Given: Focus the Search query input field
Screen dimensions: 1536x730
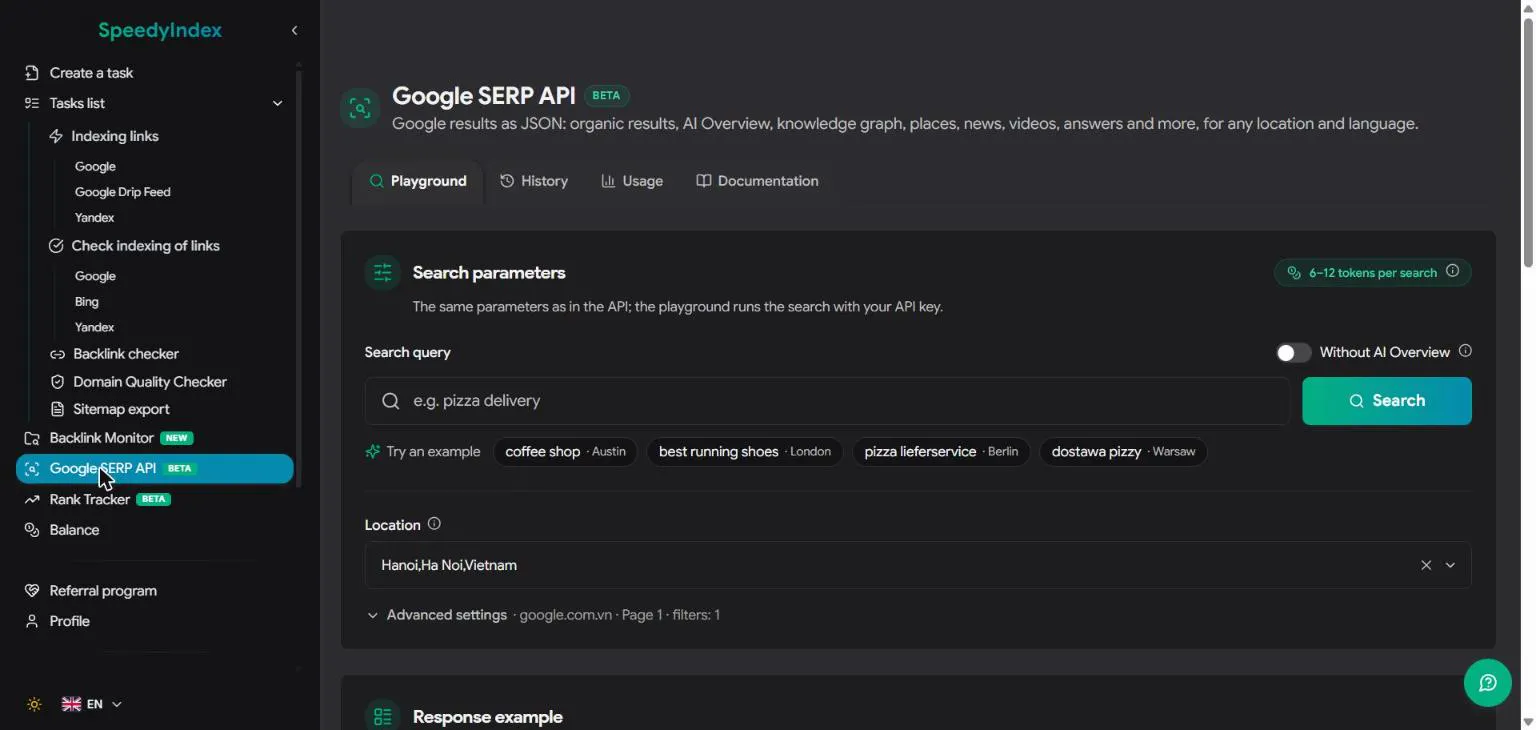Looking at the screenshot, I should click(828, 401).
